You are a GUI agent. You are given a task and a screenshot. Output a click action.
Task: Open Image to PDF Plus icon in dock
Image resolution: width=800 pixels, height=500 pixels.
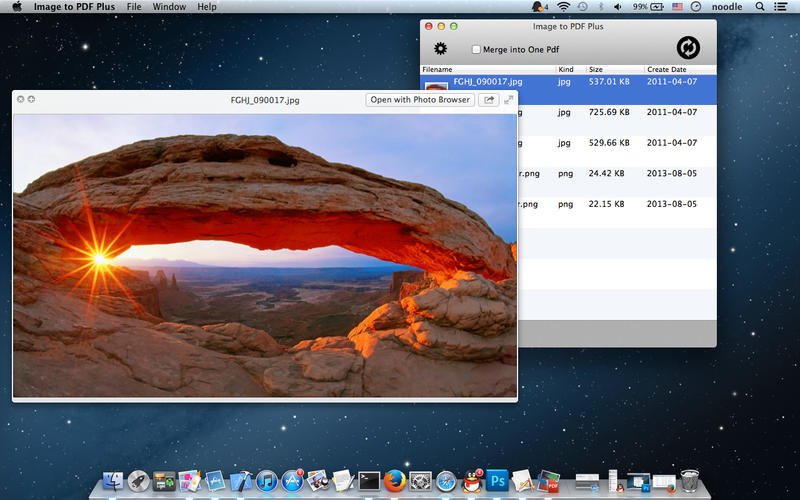(548, 481)
